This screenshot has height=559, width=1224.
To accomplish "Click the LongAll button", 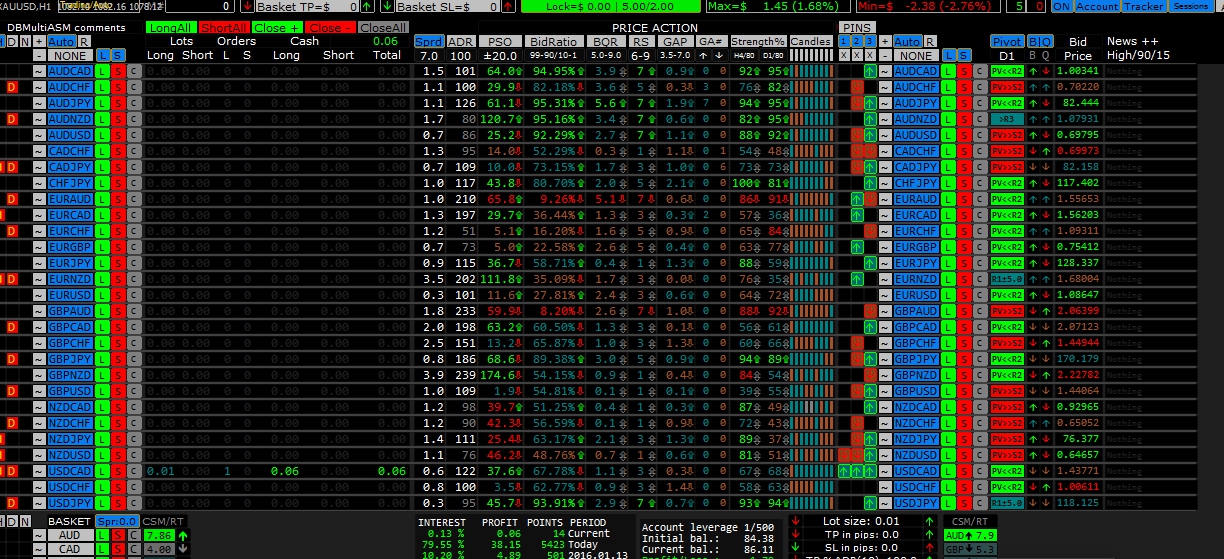I will [x=170, y=28].
